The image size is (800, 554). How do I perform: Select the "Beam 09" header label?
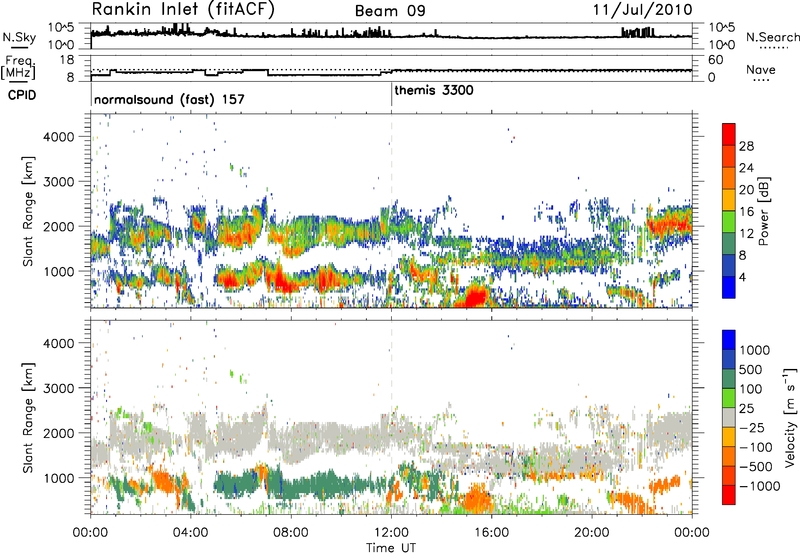tap(390, 11)
